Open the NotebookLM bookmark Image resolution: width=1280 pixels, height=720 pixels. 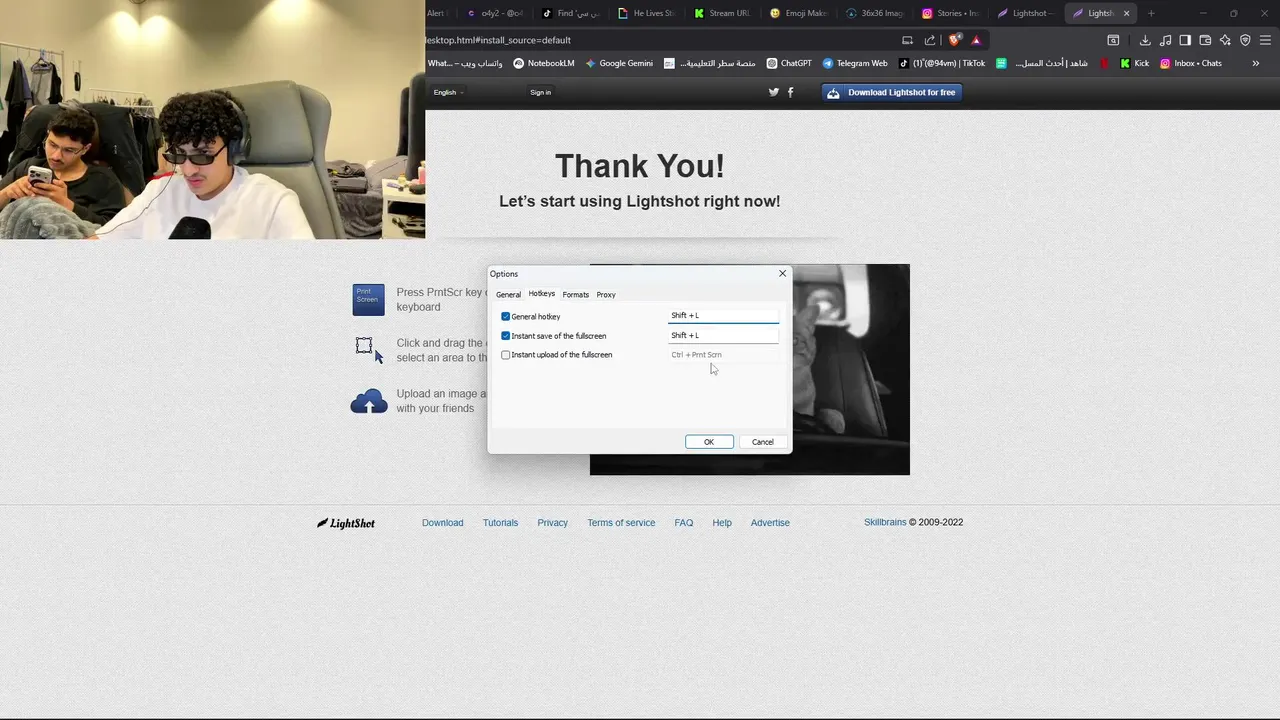(x=544, y=63)
